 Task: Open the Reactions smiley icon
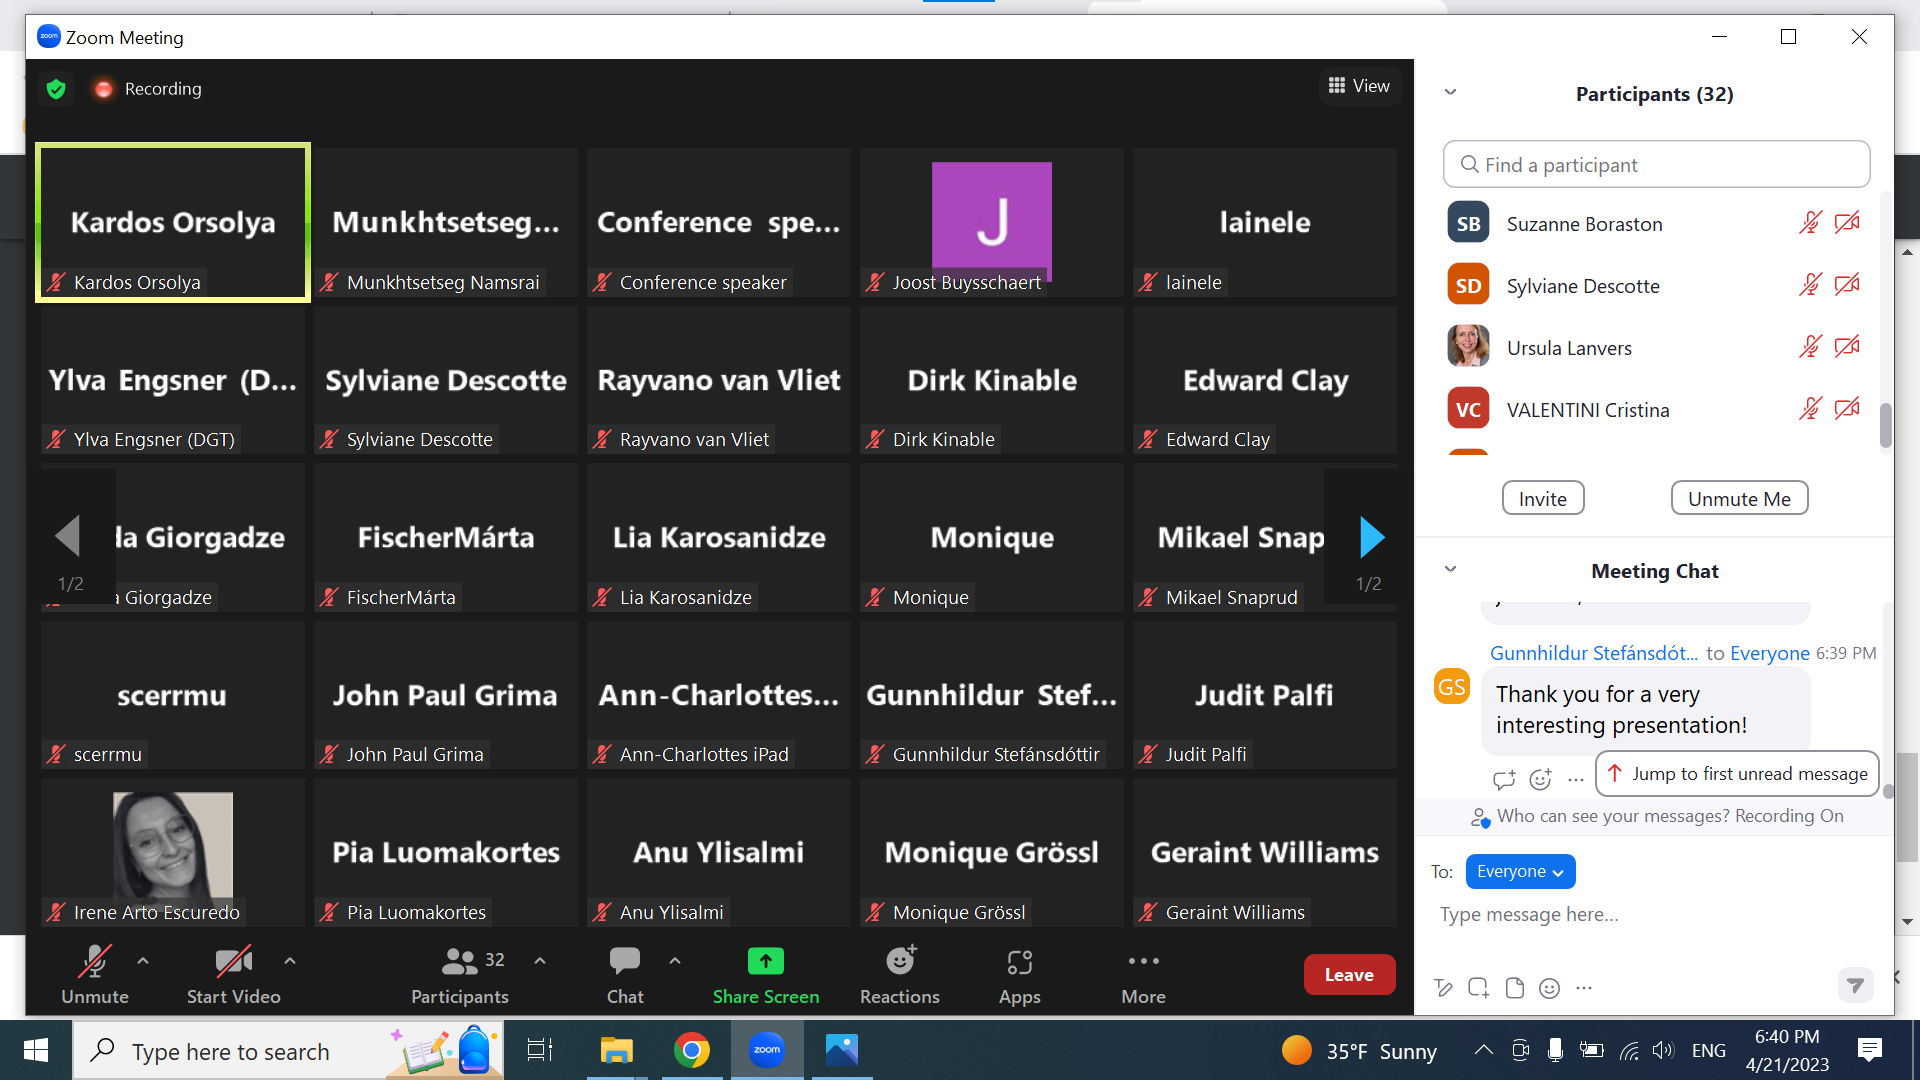tap(900, 961)
